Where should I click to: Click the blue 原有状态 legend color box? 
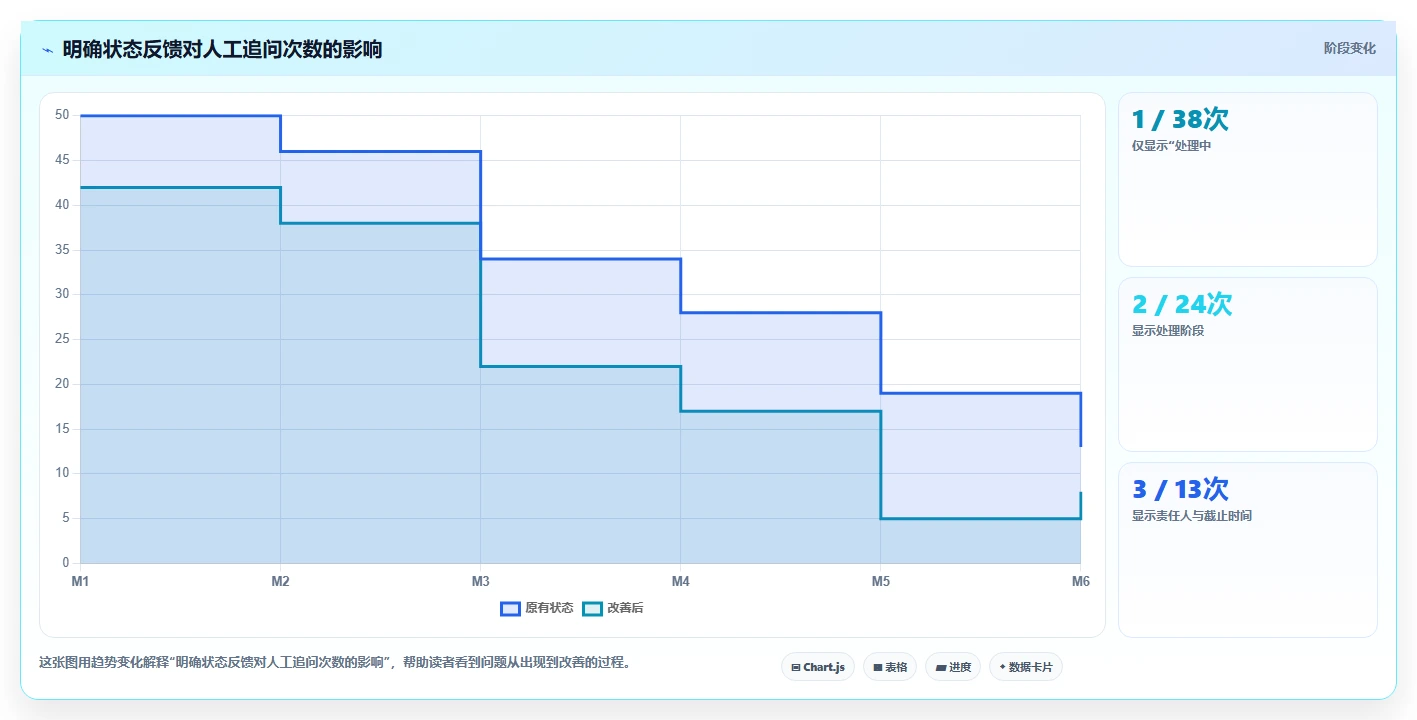(x=510, y=608)
